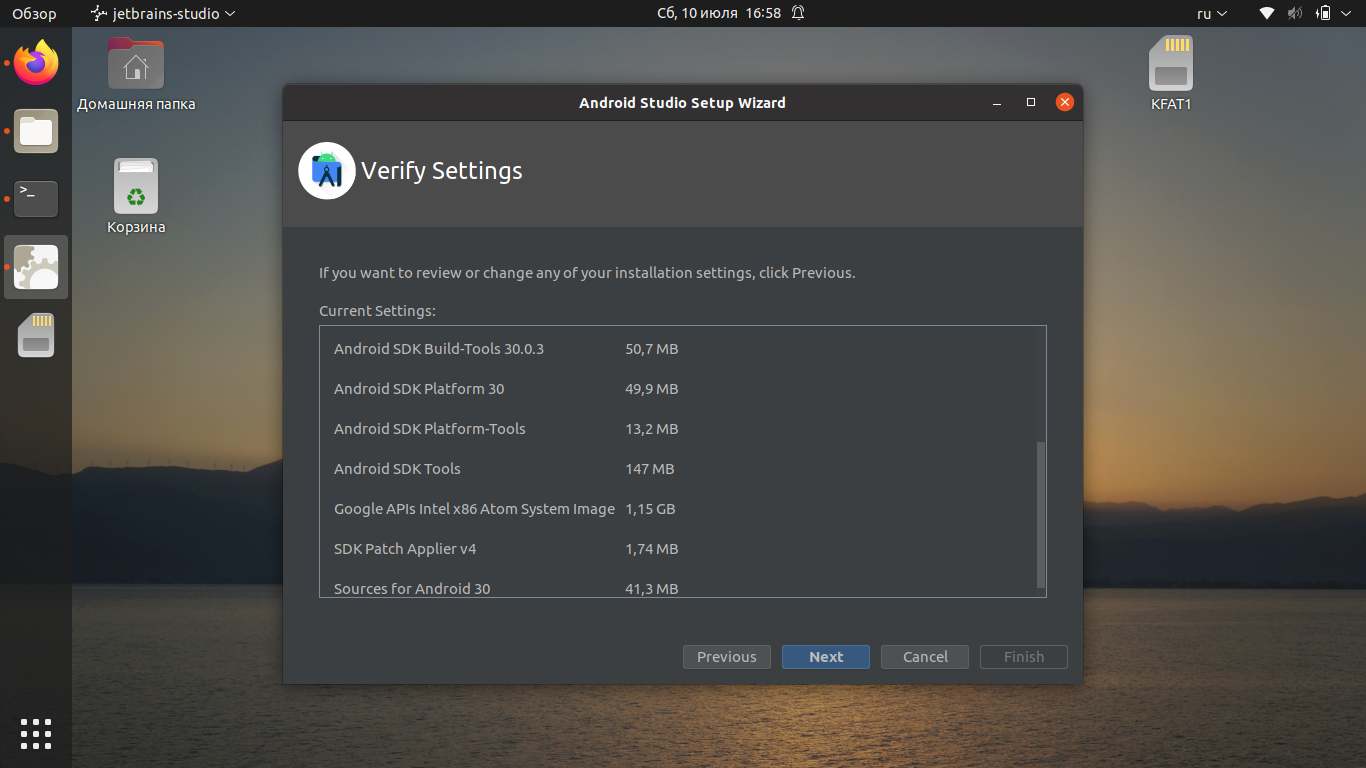Click the notification bell icon in top bar
The width and height of the screenshot is (1366, 768).
point(798,13)
